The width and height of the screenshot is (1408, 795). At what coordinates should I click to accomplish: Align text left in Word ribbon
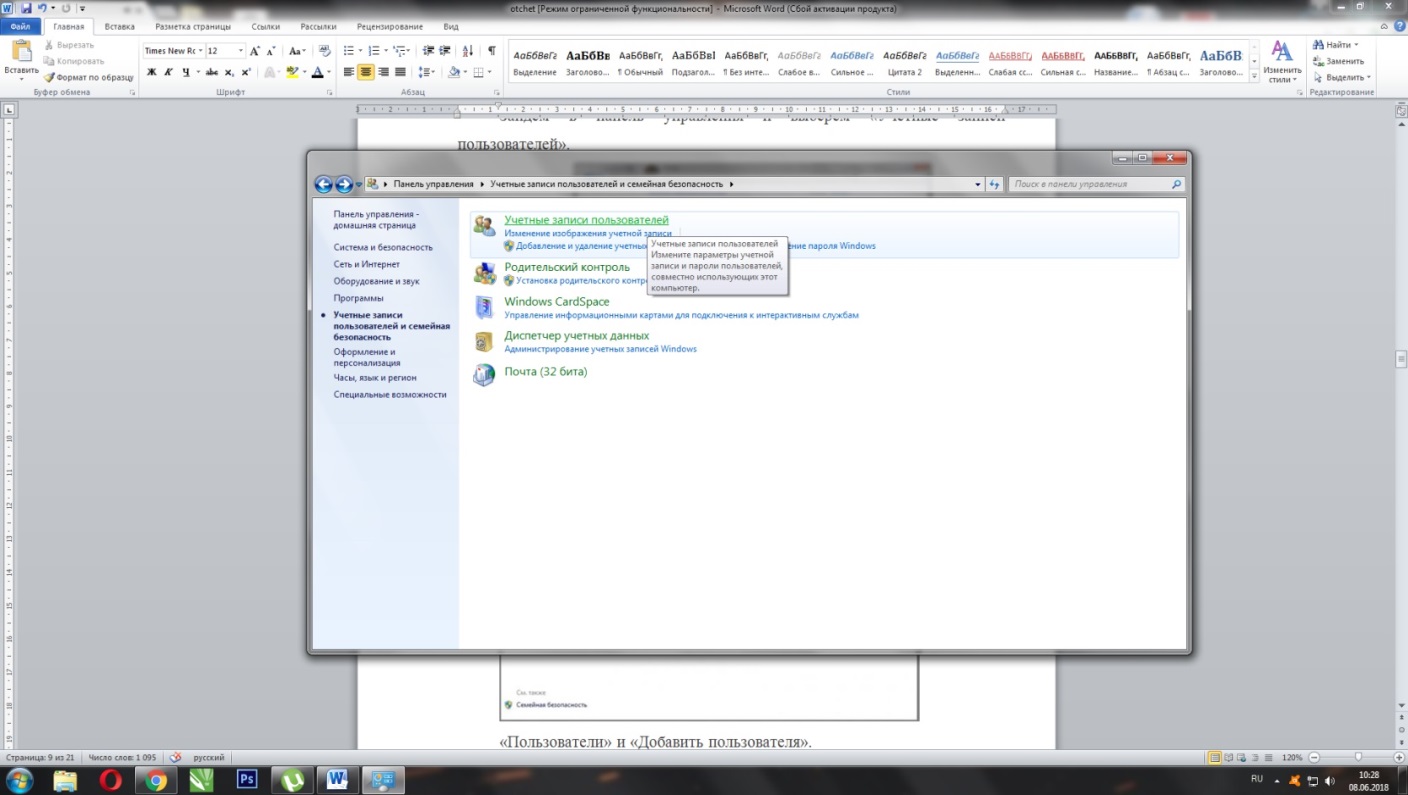click(349, 72)
